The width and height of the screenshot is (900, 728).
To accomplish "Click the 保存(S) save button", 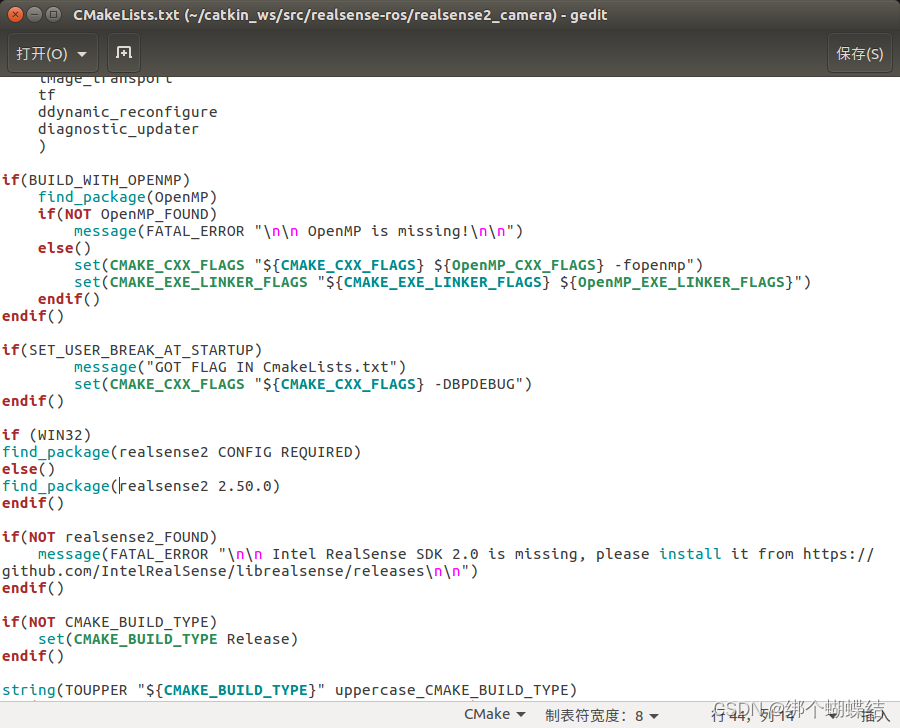I will point(859,53).
